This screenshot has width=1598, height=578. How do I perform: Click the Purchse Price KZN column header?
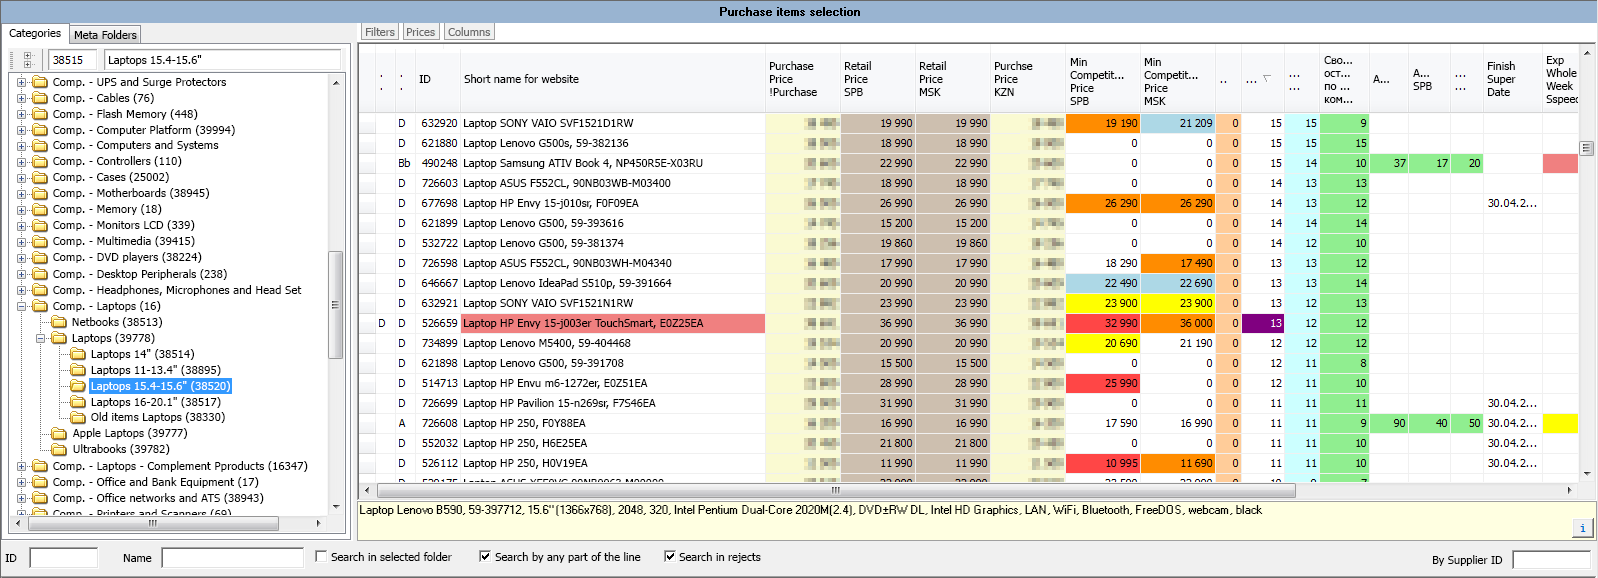coord(1027,79)
